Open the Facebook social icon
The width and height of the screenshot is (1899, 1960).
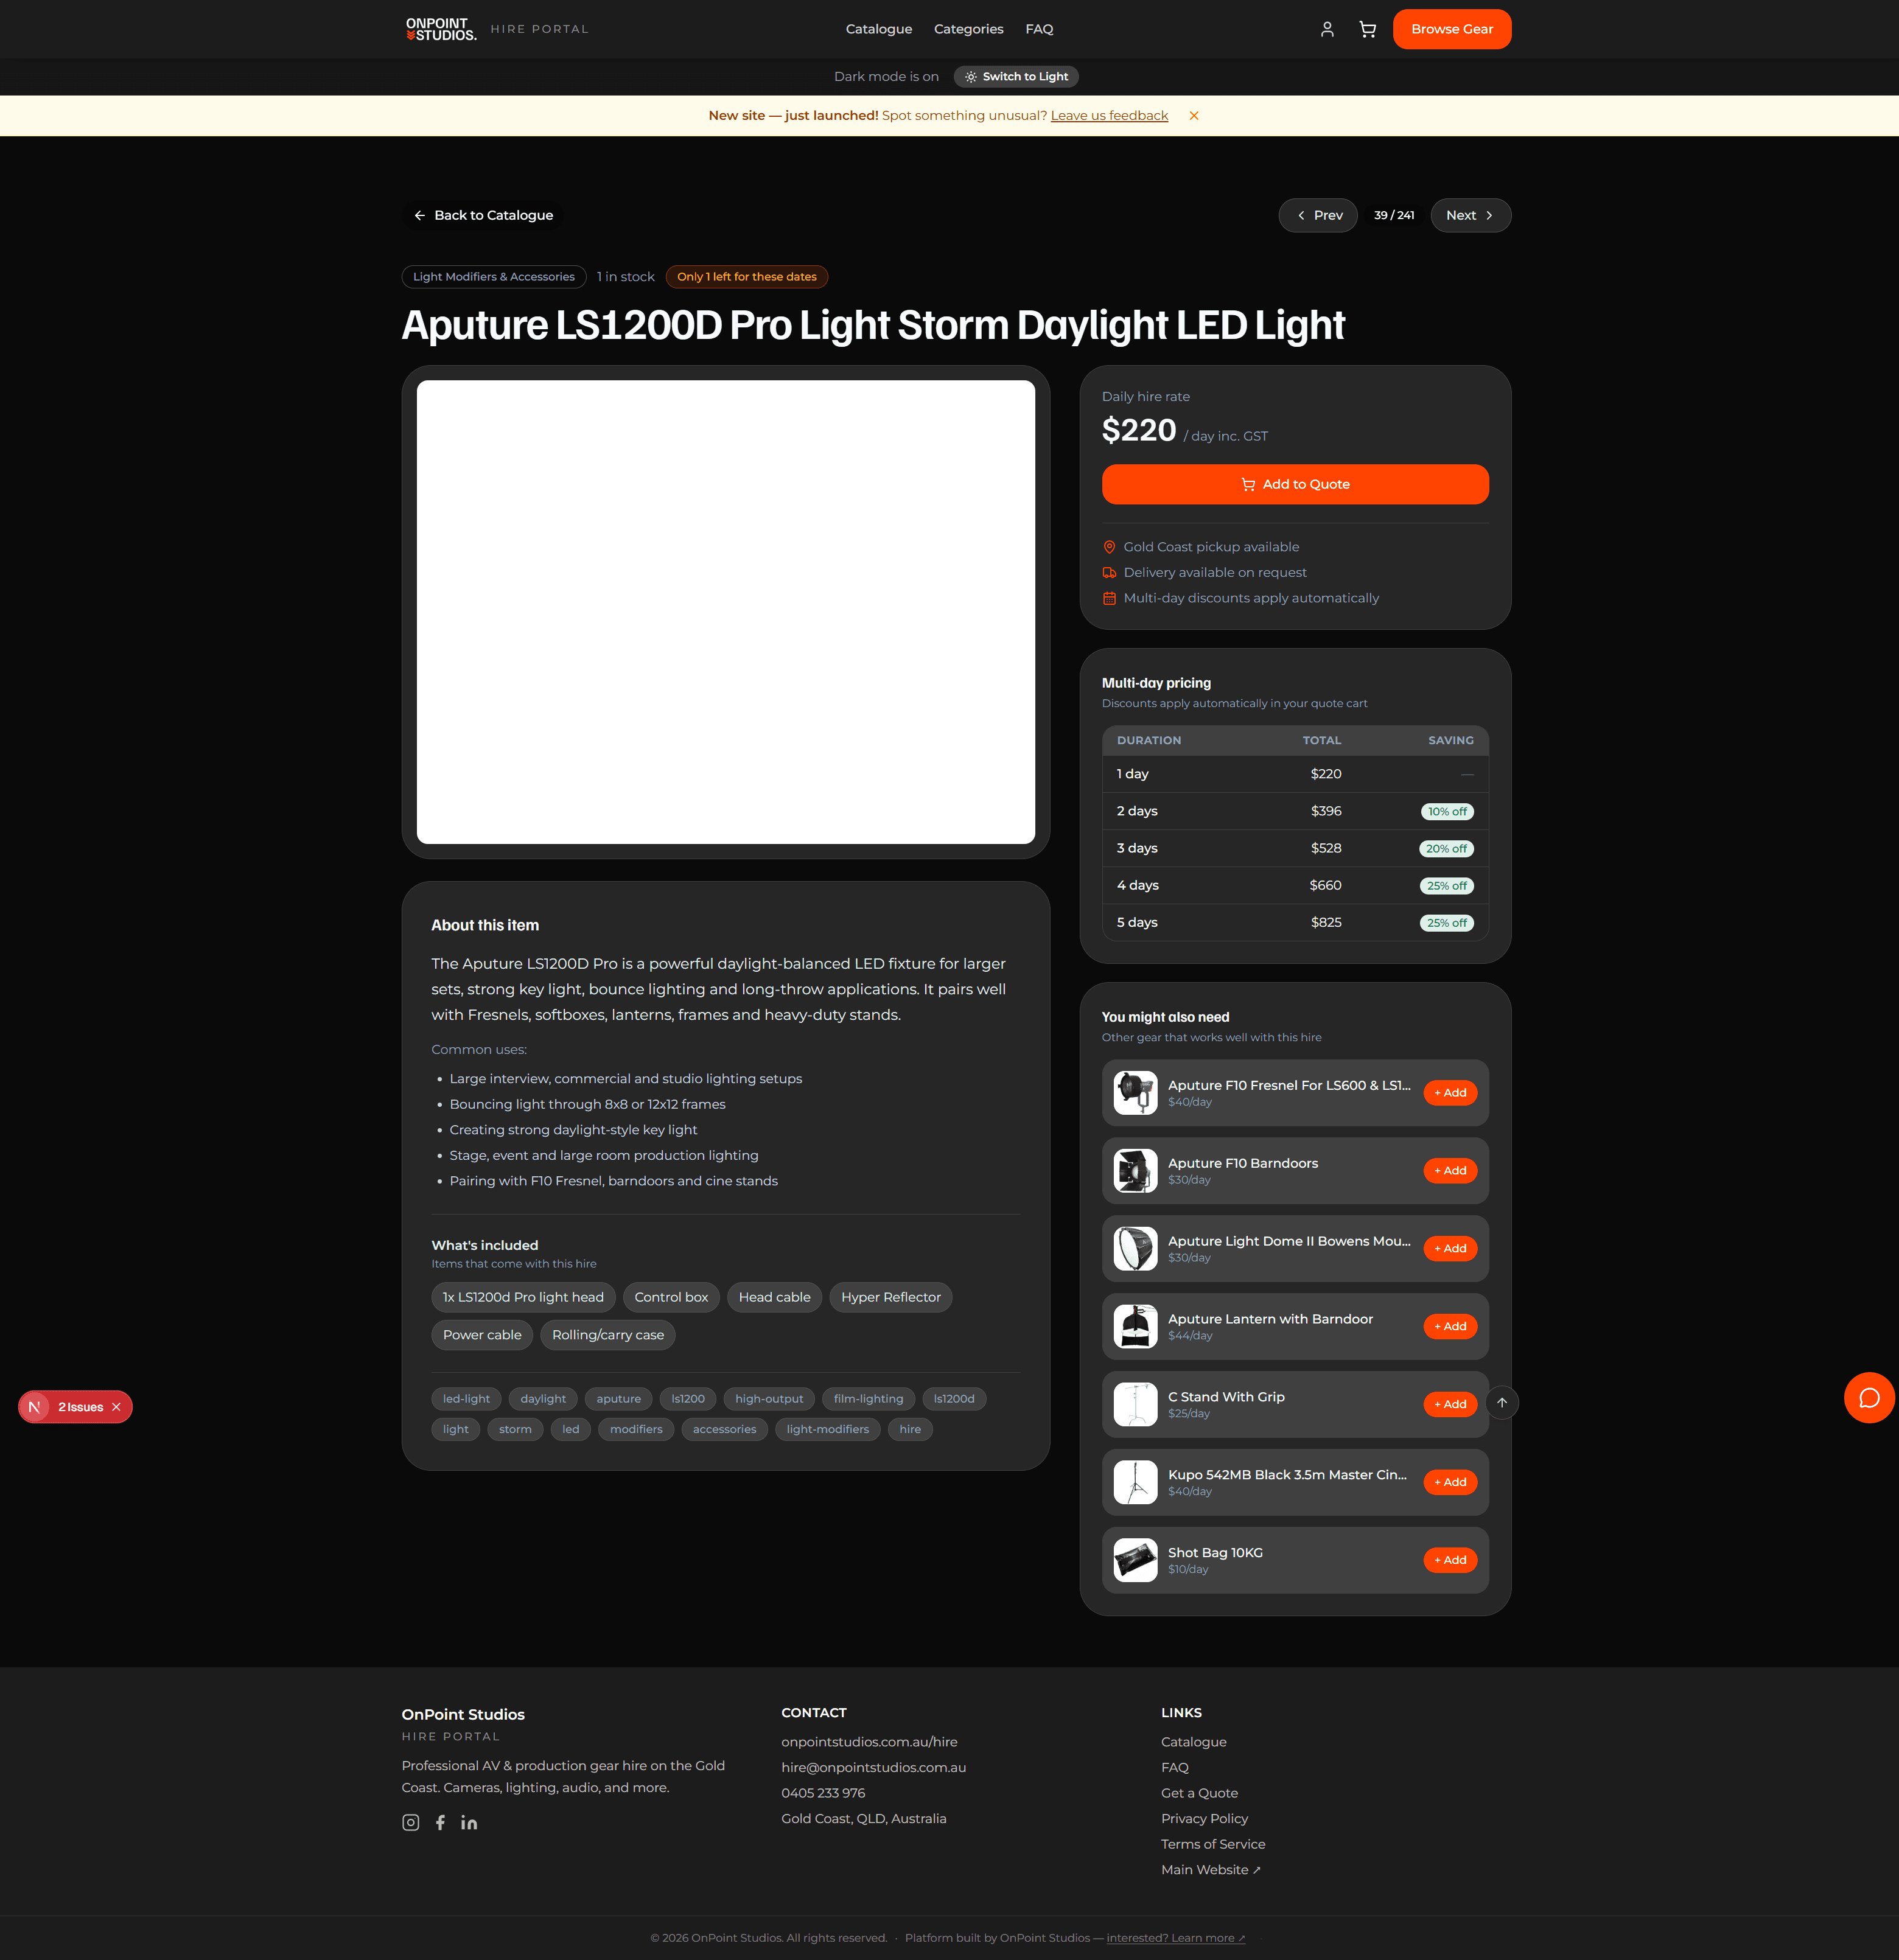(440, 1823)
